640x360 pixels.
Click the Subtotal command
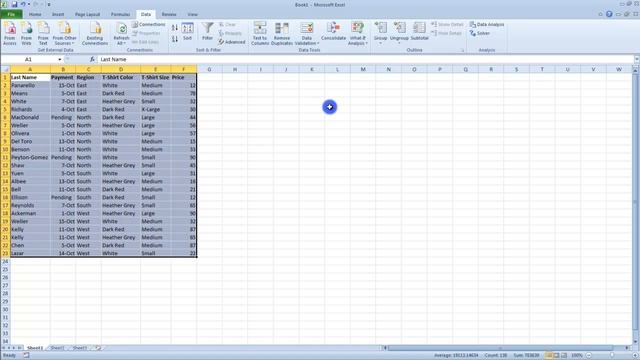coord(419,31)
